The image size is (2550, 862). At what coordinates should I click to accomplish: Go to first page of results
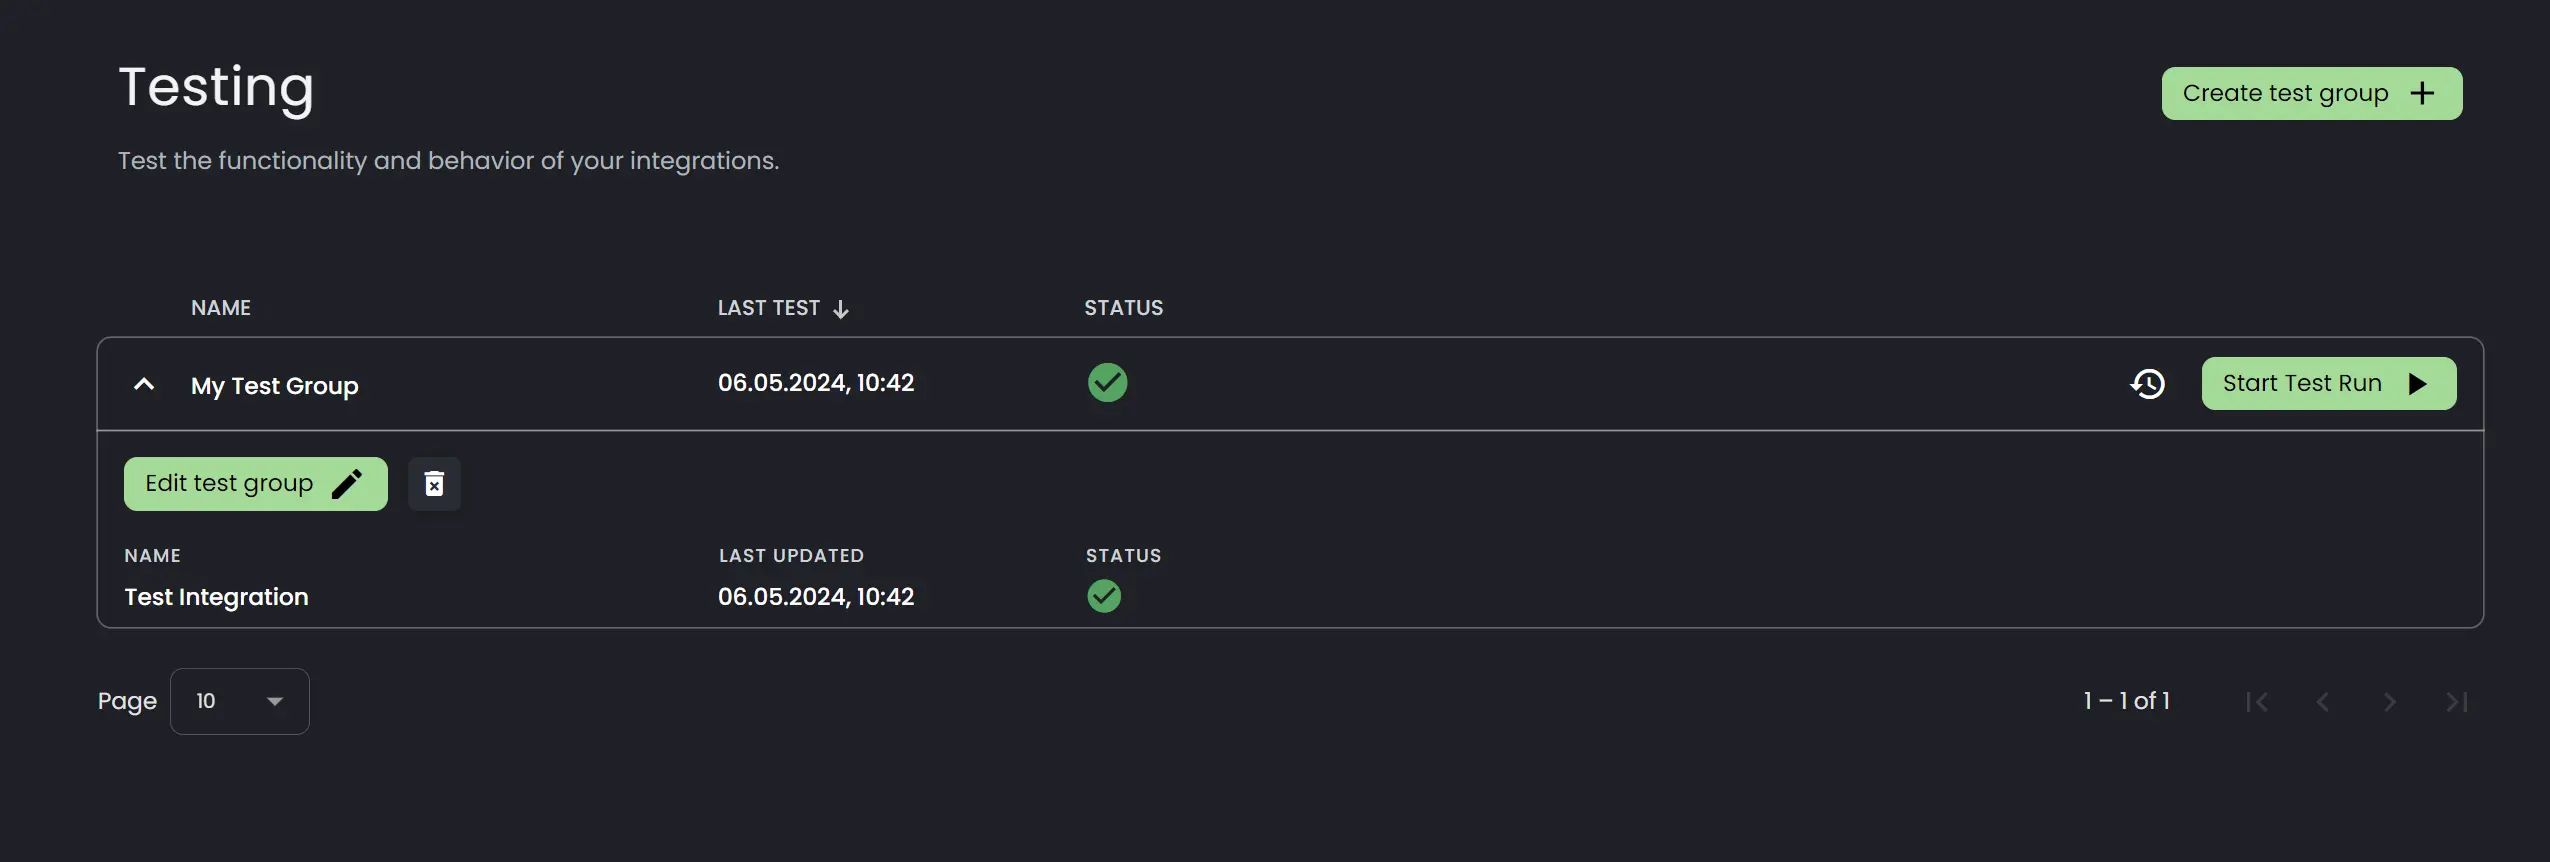tap(2256, 702)
